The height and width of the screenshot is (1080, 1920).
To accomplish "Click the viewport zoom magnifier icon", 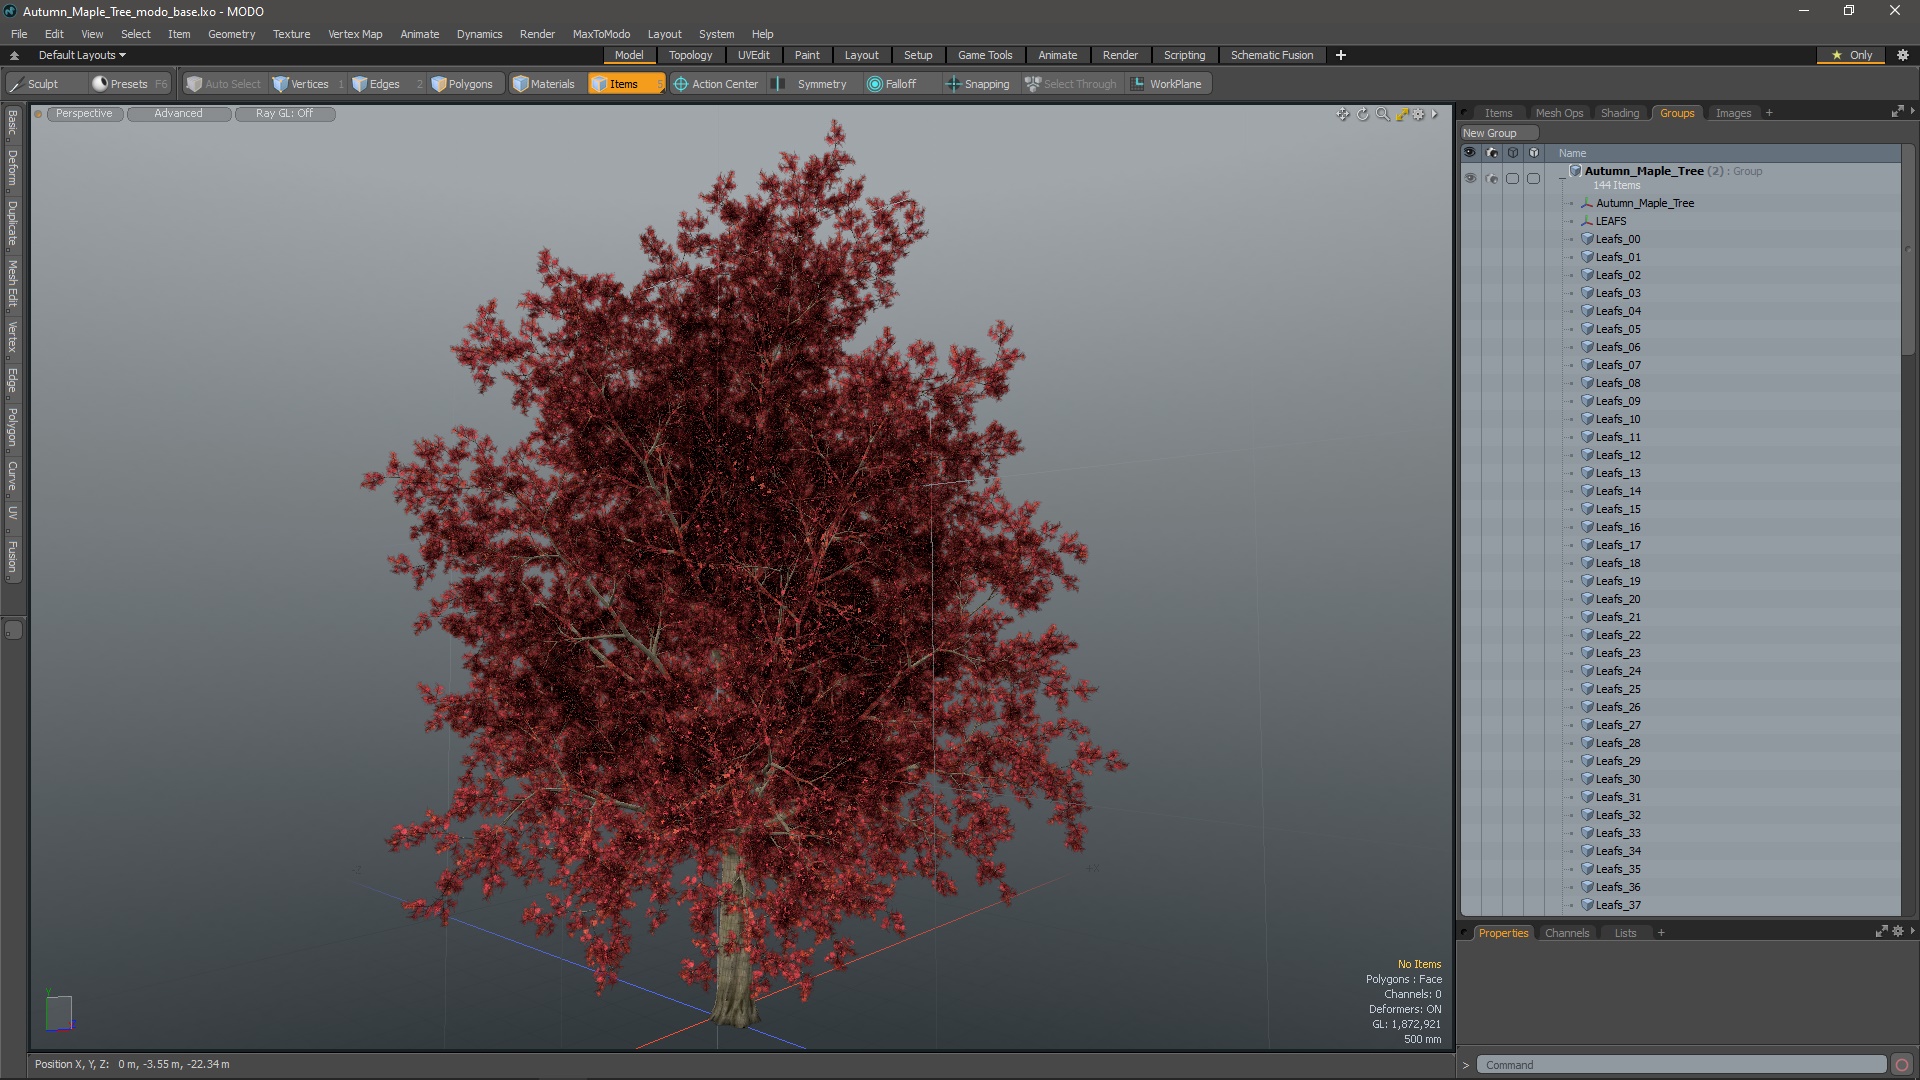I will [1382, 114].
